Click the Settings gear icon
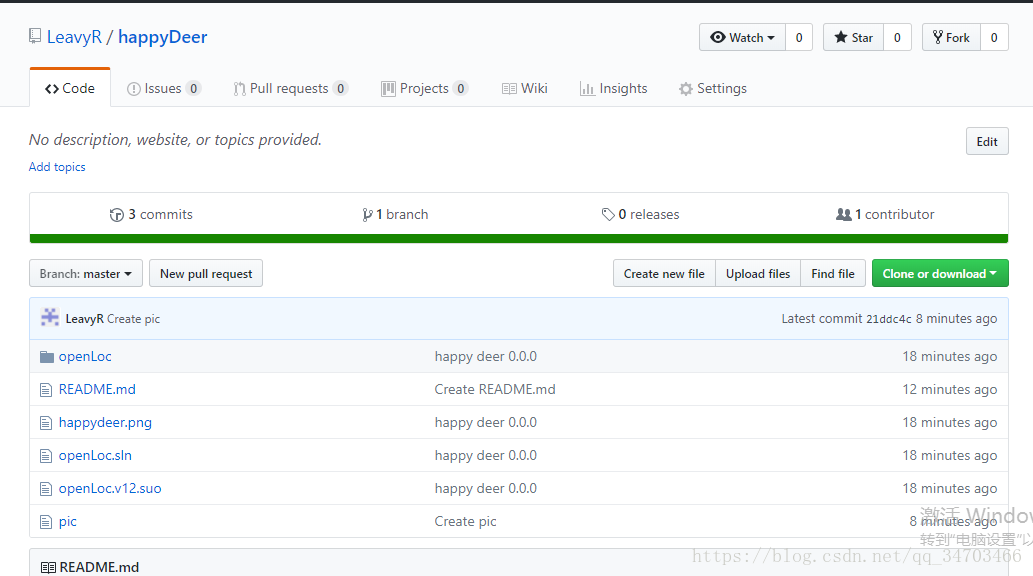Image resolution: width=1033 pixels, height=576 pixels. [x=686, y=89]
